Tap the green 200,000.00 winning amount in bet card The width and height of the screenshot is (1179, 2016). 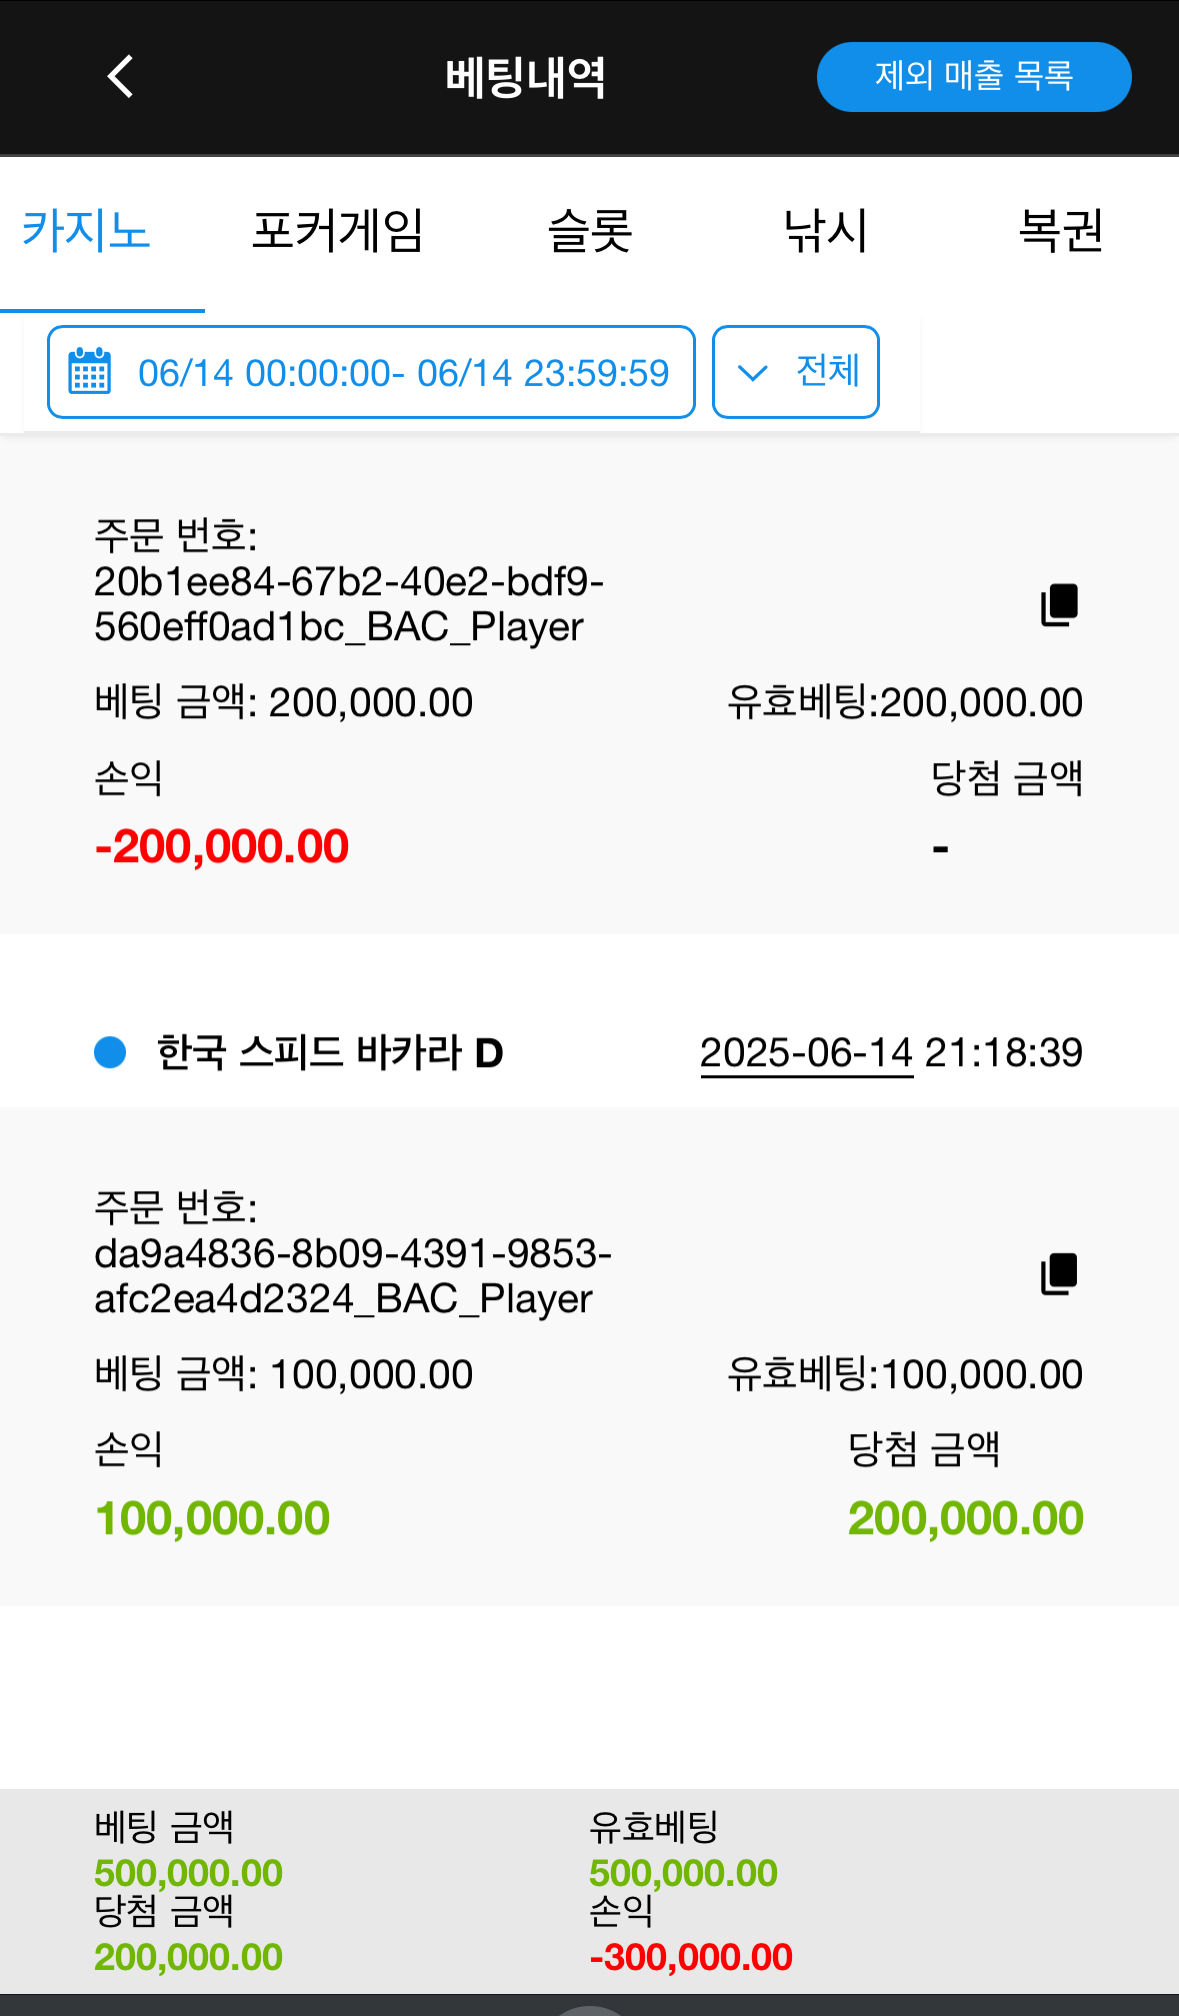click(965, 1518)
